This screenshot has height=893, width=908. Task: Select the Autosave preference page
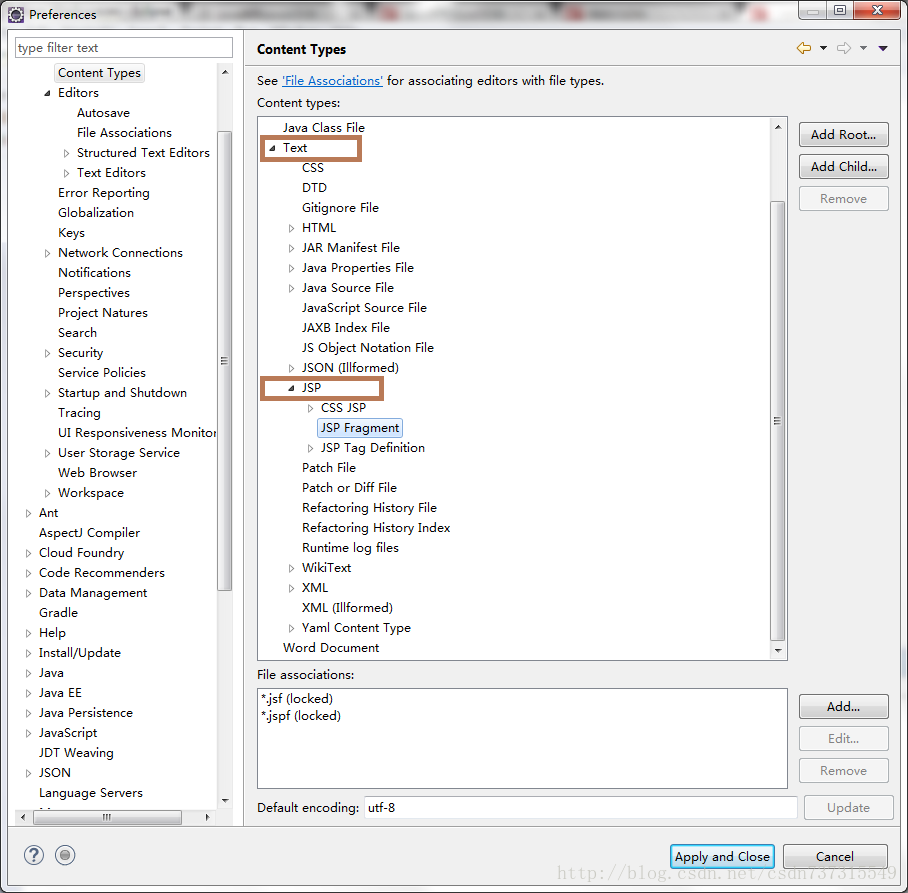point(103,113)
